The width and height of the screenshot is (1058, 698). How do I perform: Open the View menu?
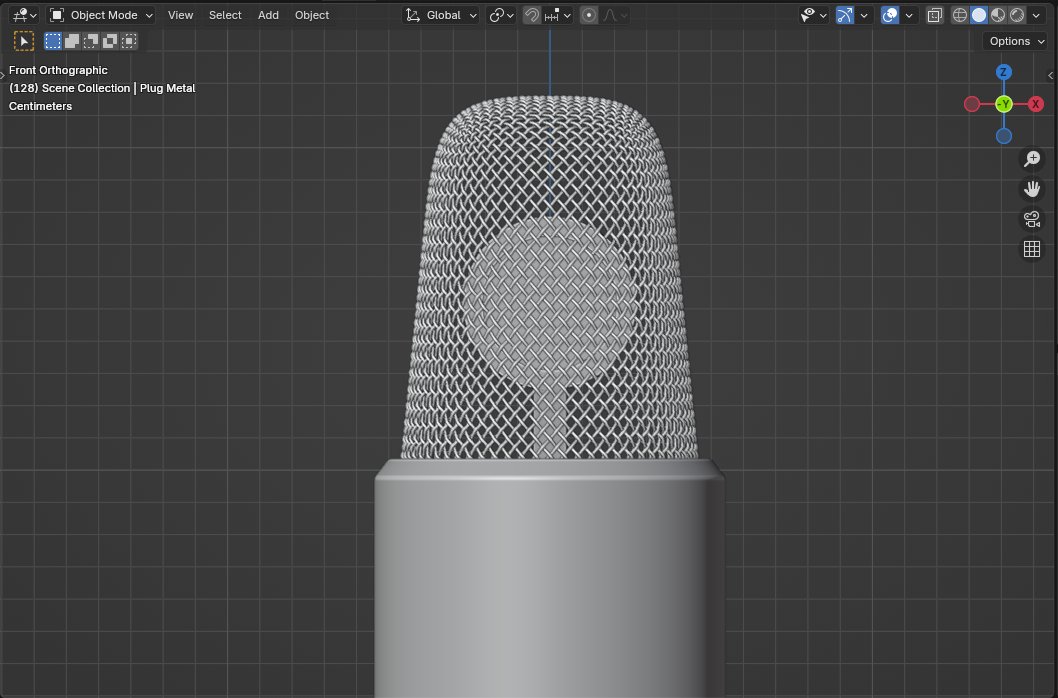click(x=180, y=15)
